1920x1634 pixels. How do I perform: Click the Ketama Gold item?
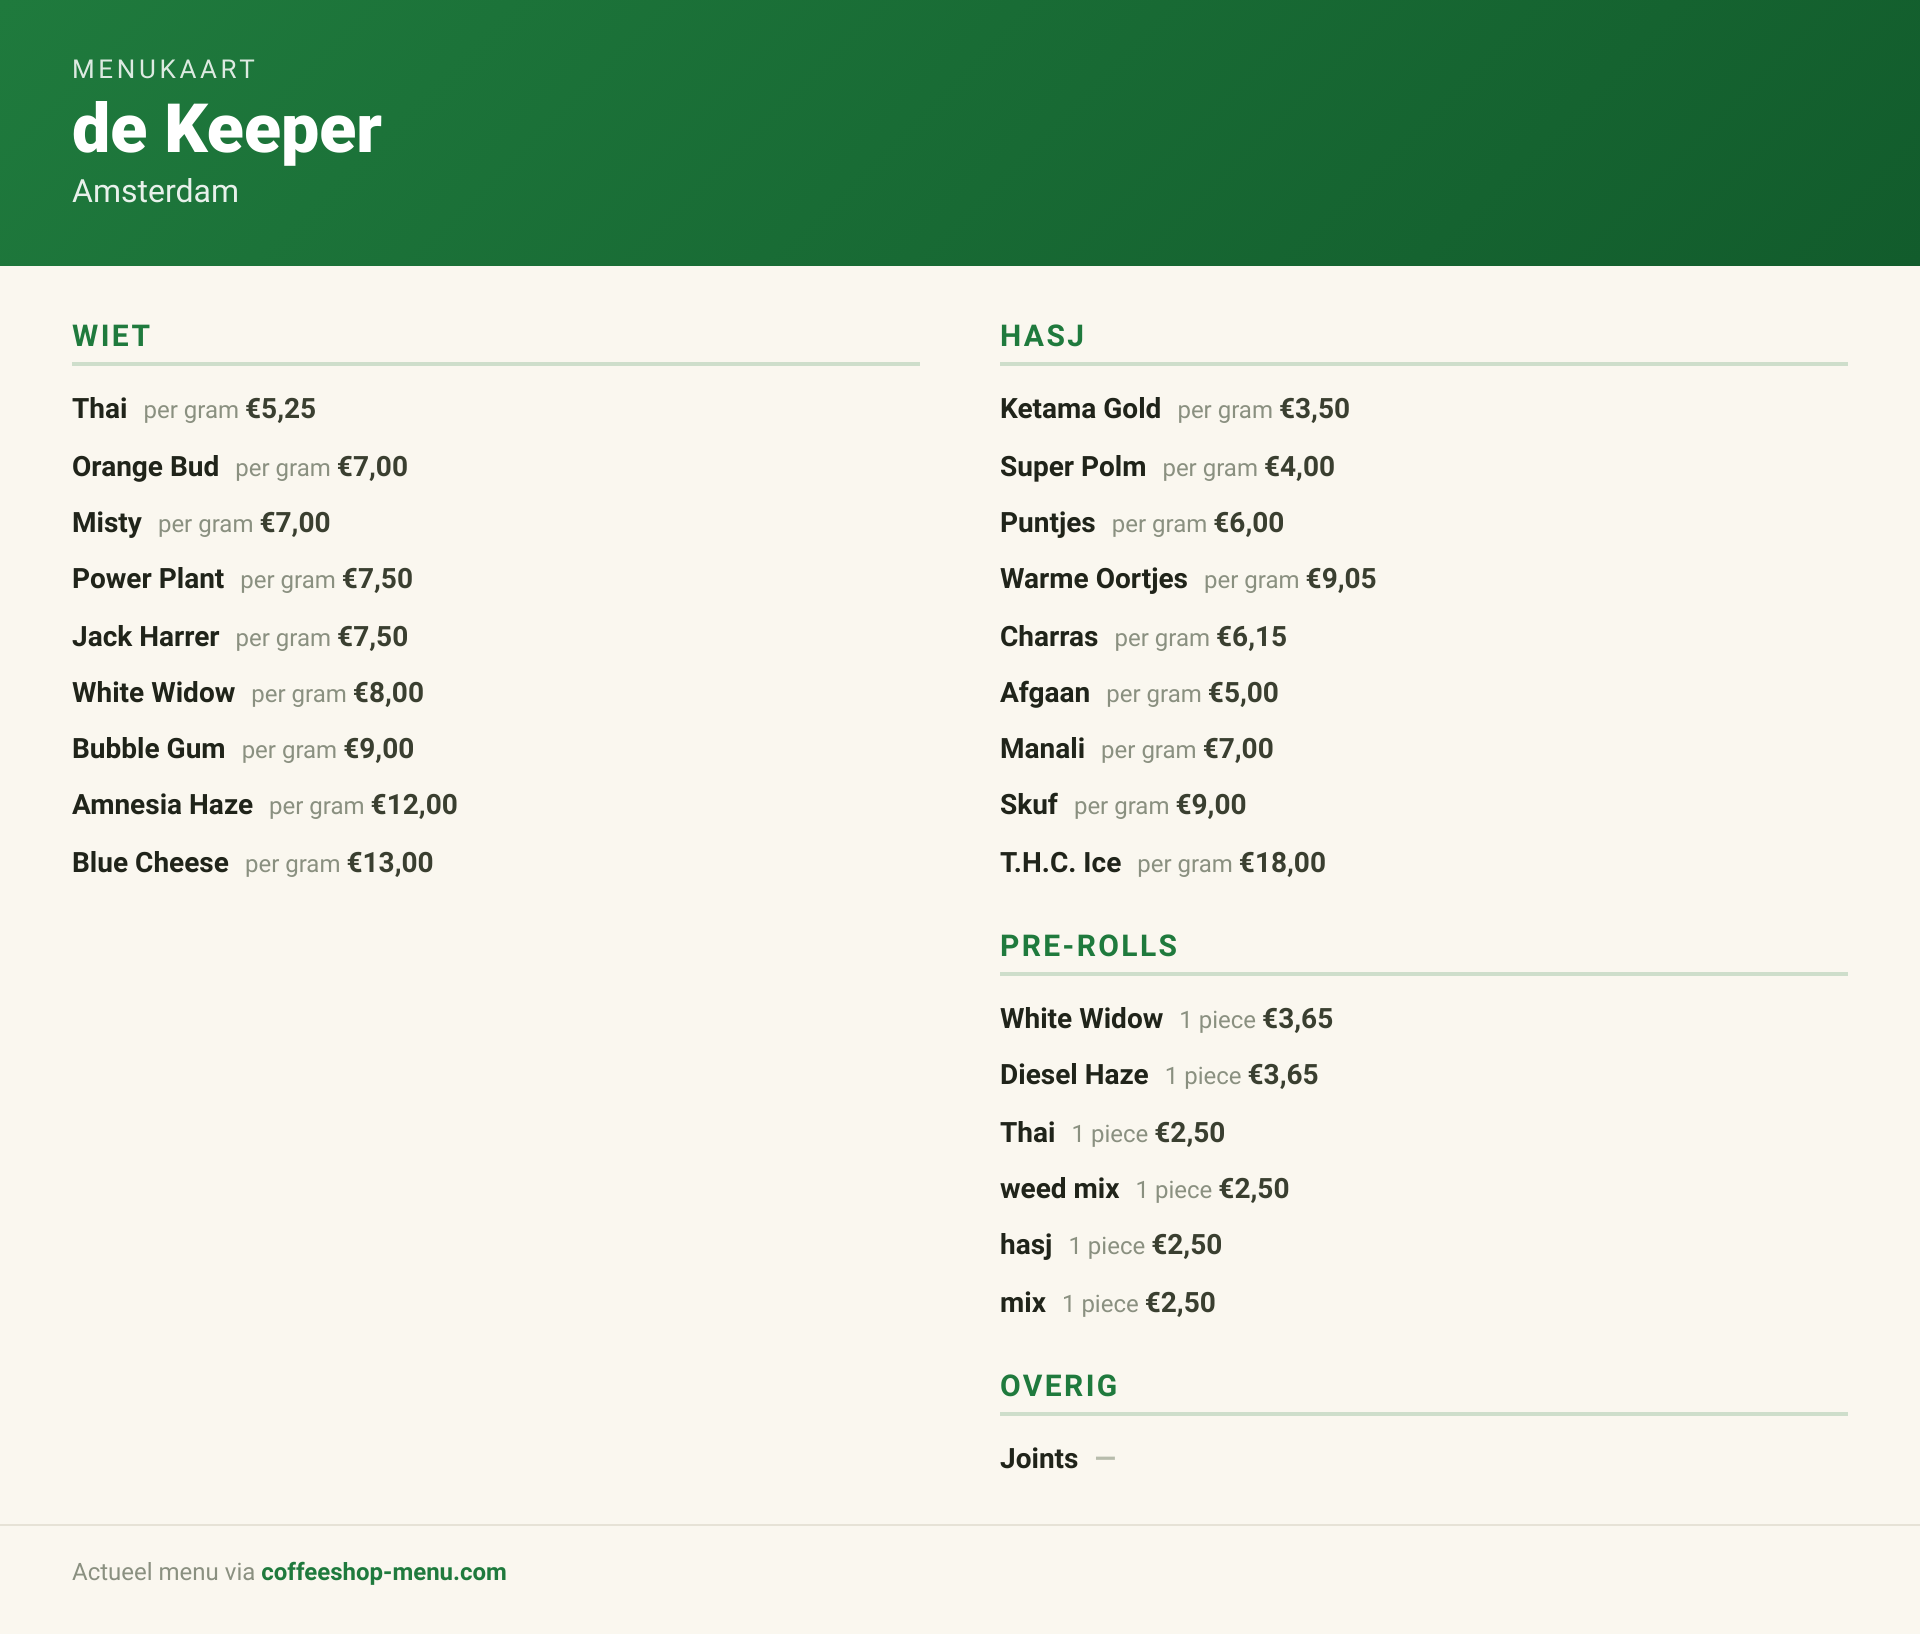click(1080, 409)
